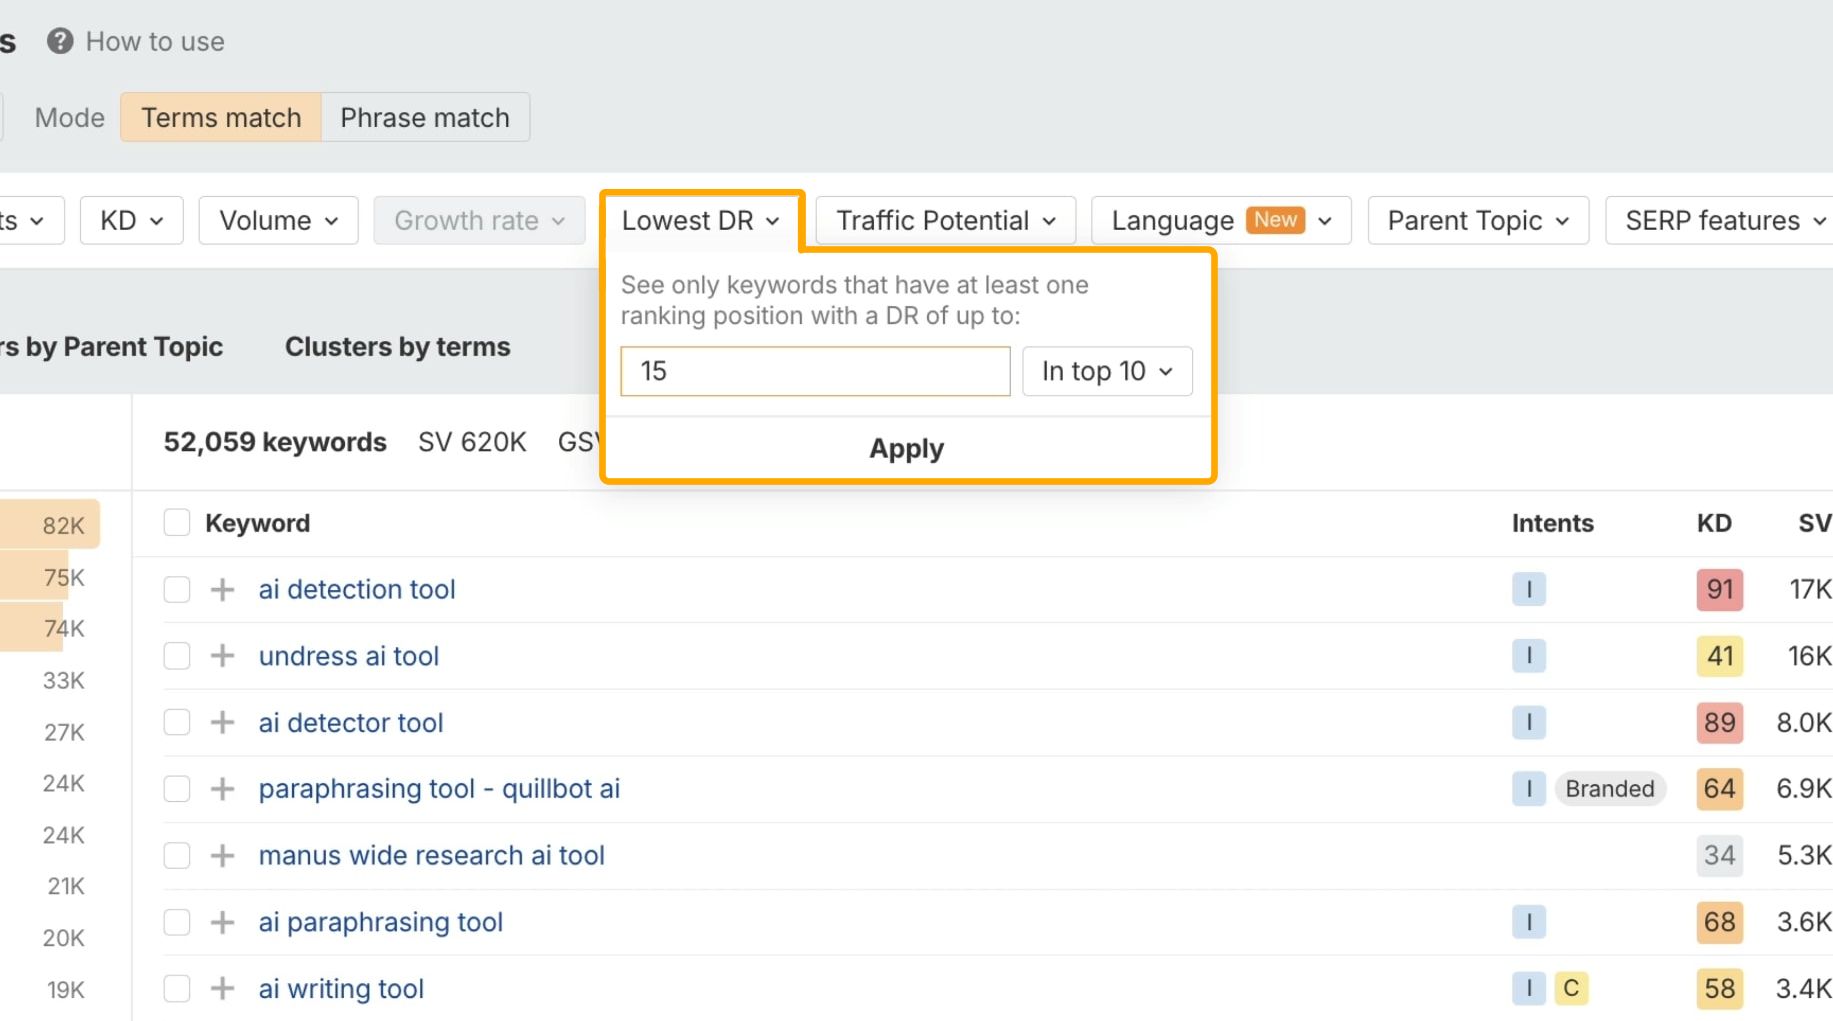This screenshot has height=1021, width=1833.
Task: Open the 'Clusters by terms' tab
Action: click(x=397, y=346)
